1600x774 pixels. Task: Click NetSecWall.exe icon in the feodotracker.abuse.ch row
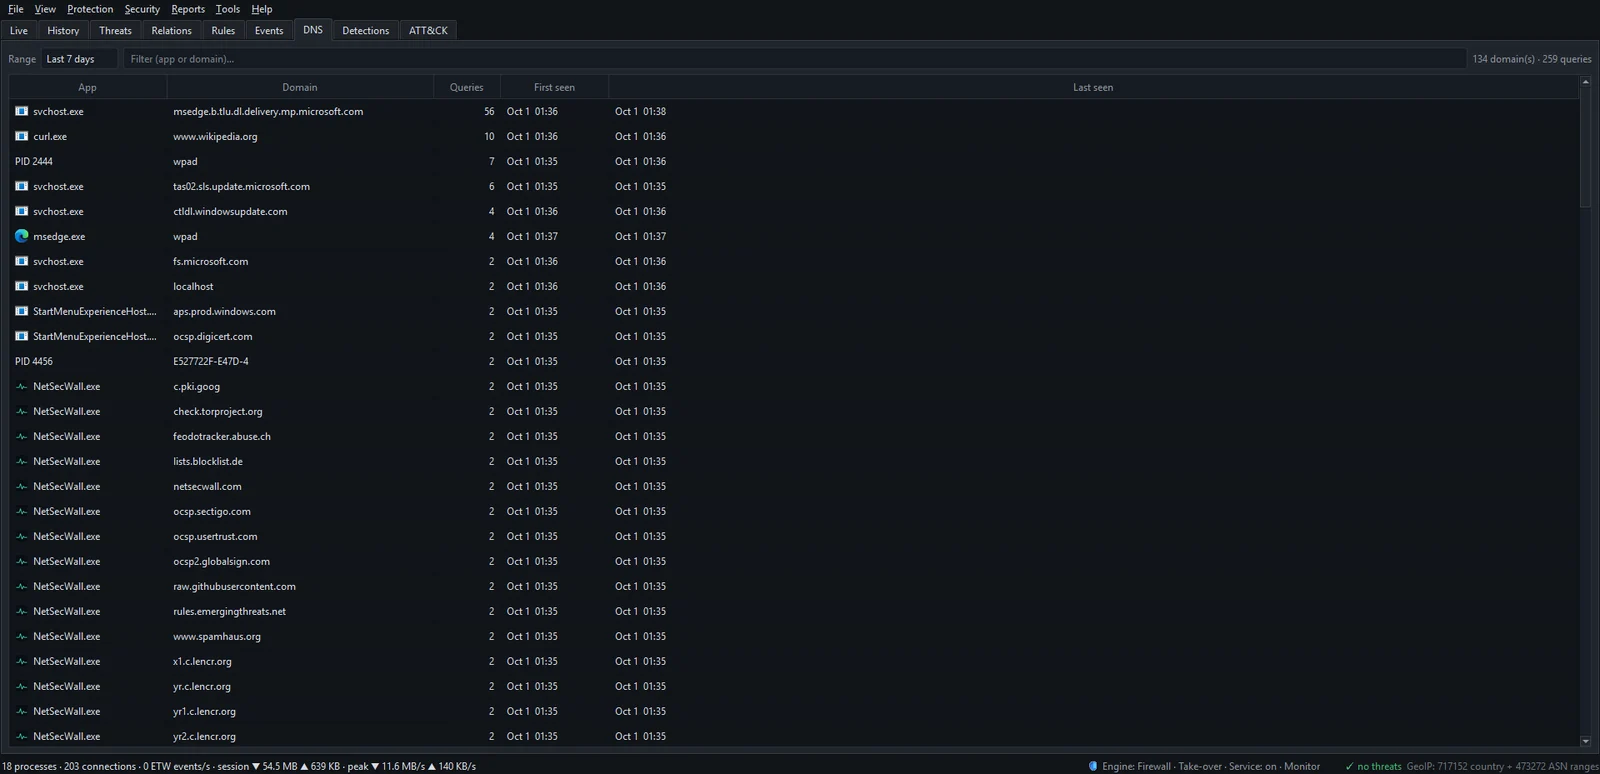[x=21, y=436]
